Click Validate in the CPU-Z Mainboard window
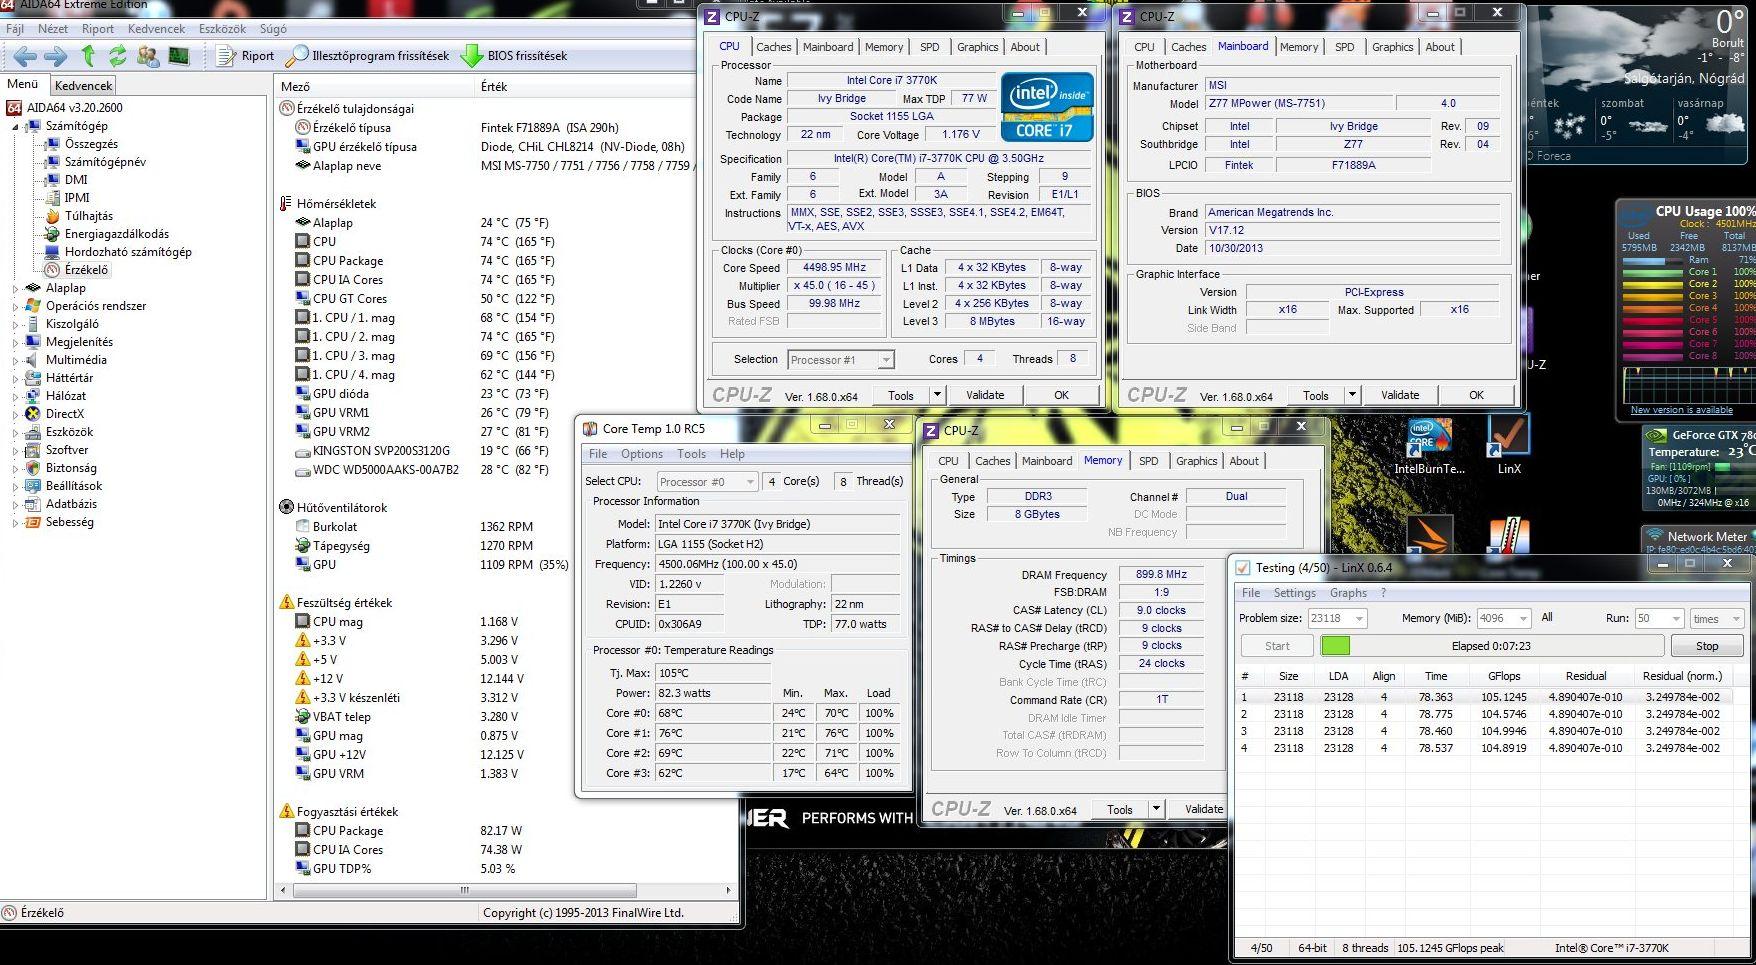The image size is (1756, 965). (1400, 395)
